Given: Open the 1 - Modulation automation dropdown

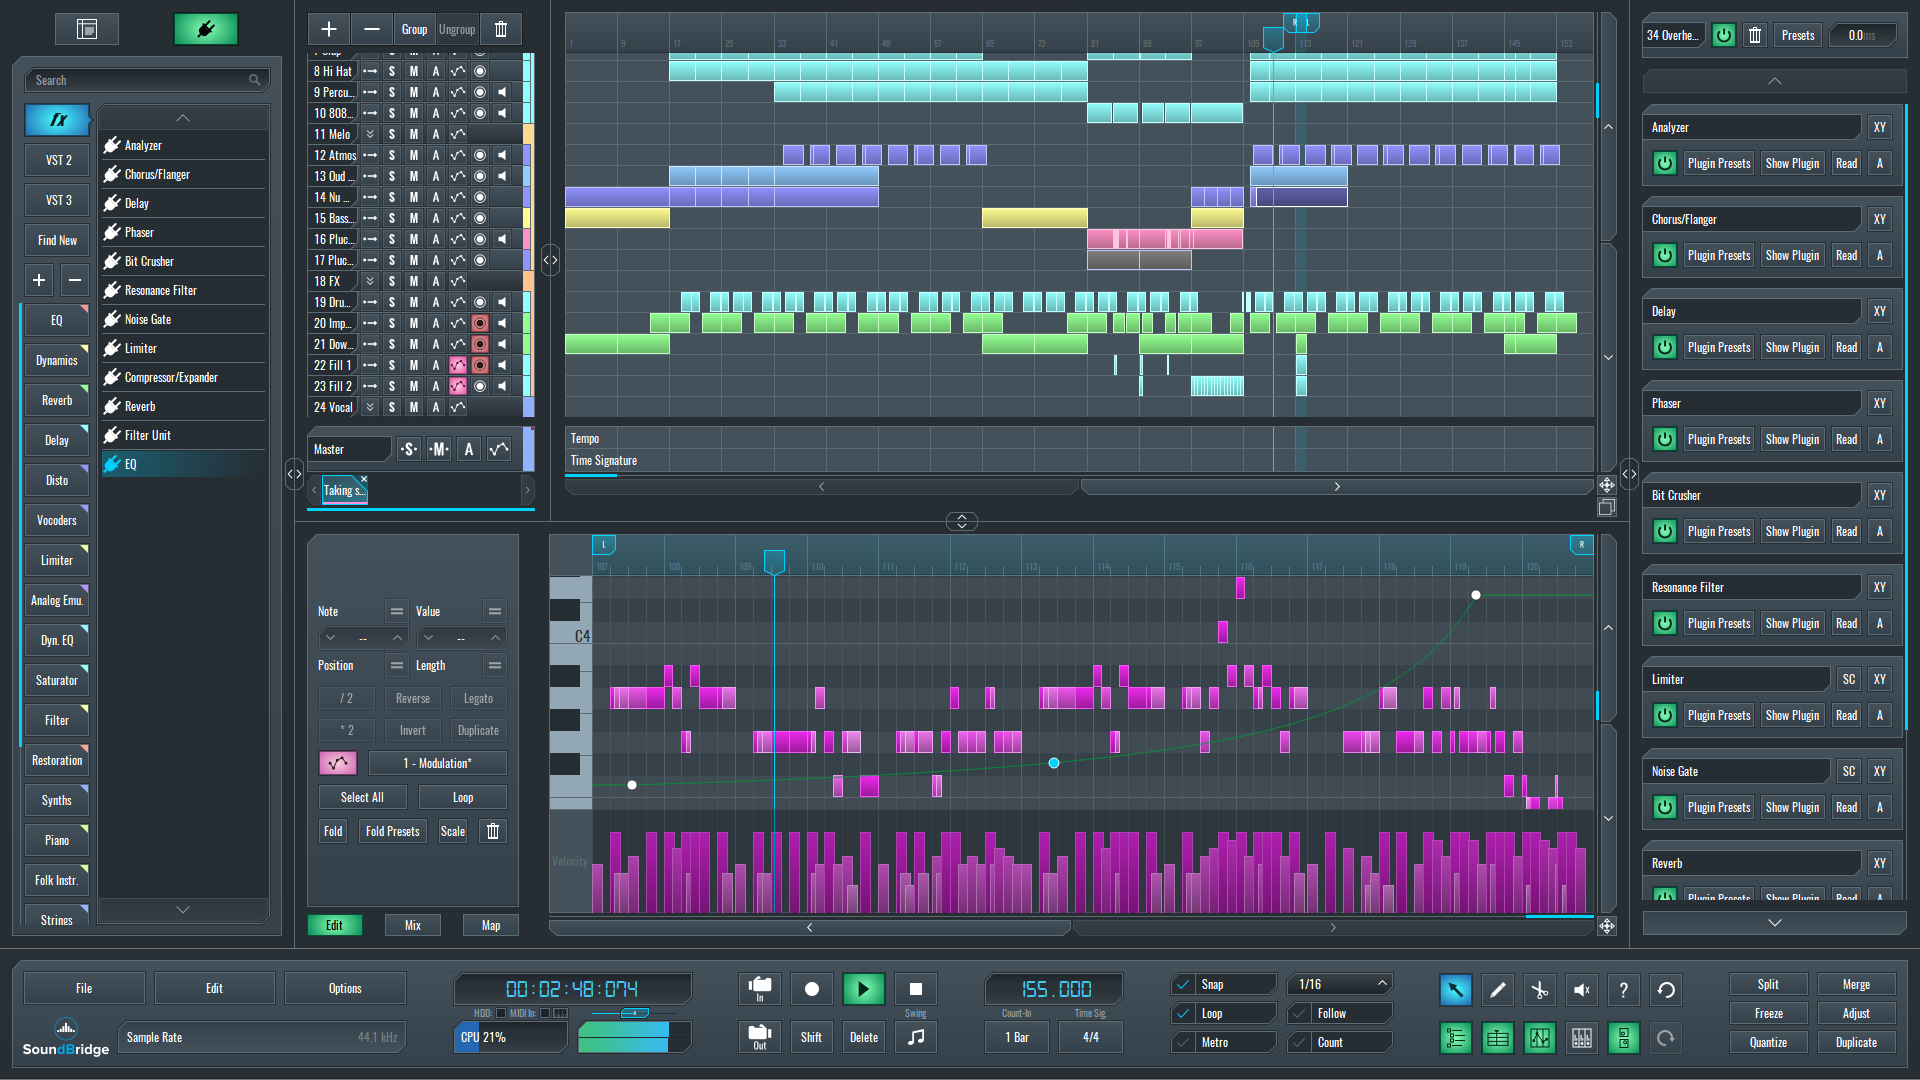Looking at the screenshot, I should click(x=437, y=763).
